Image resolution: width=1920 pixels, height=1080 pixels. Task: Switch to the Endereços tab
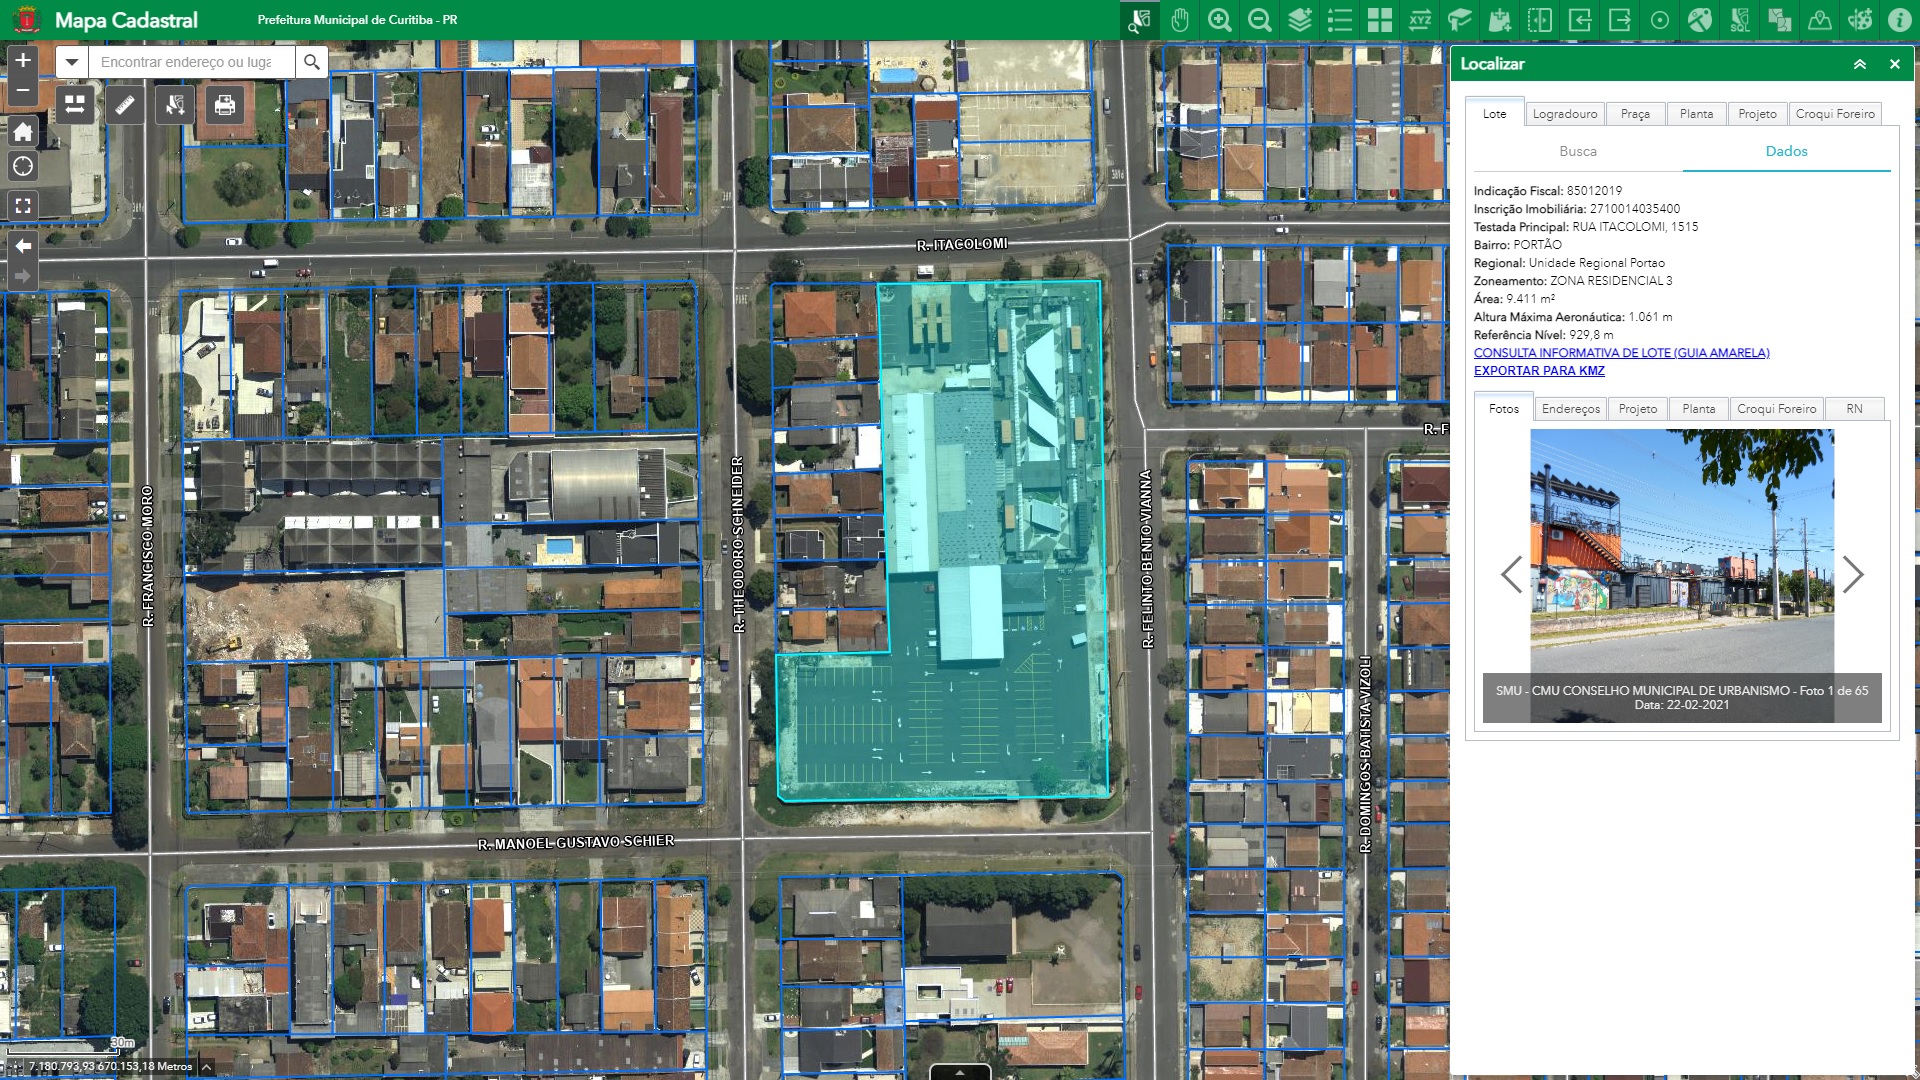click(1570, 409)
